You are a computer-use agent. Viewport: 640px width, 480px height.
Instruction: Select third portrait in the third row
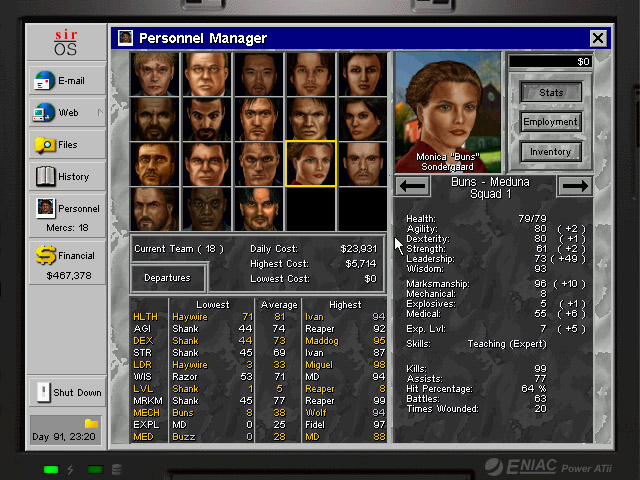tap(259, 164)
